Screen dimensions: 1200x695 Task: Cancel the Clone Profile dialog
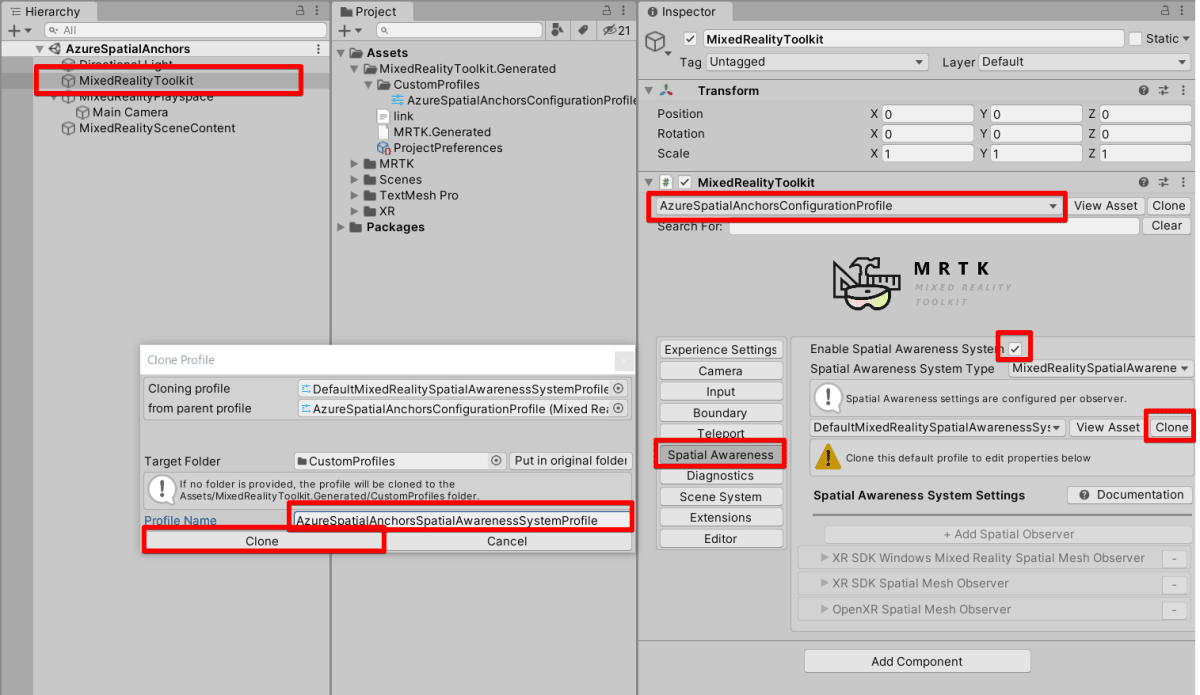tap(507, 541)
